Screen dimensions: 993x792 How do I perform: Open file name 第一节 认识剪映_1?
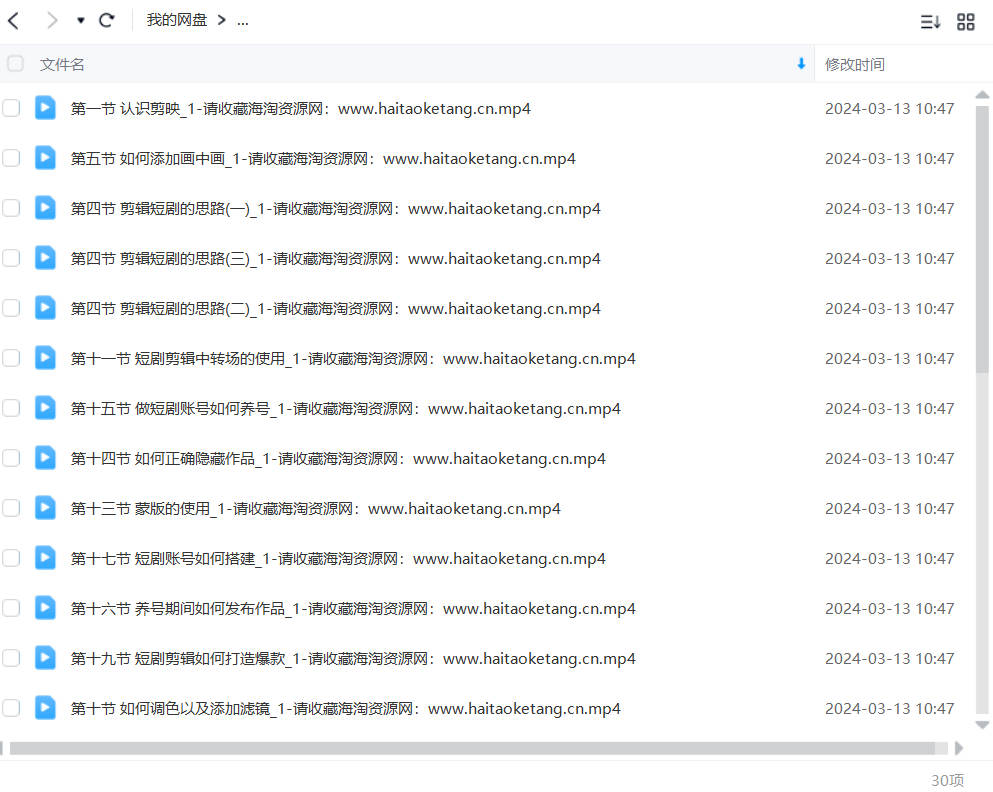(x=301, y=109)
